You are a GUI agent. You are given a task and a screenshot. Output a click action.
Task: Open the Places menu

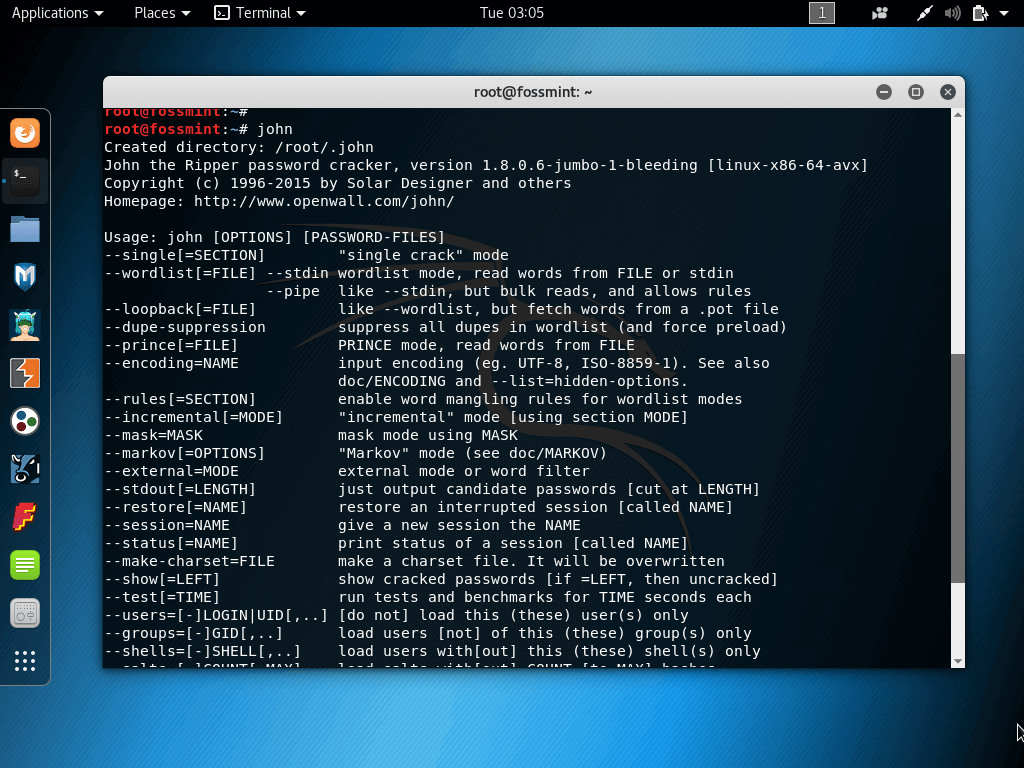point(162,13)
